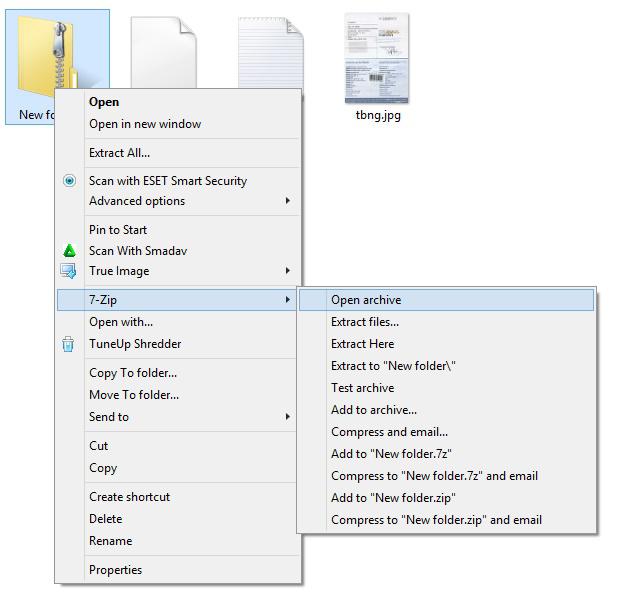This screenshot has width=621, height=599.
Task: Click the green Smadav triangle icon
Action: (69, 251)
